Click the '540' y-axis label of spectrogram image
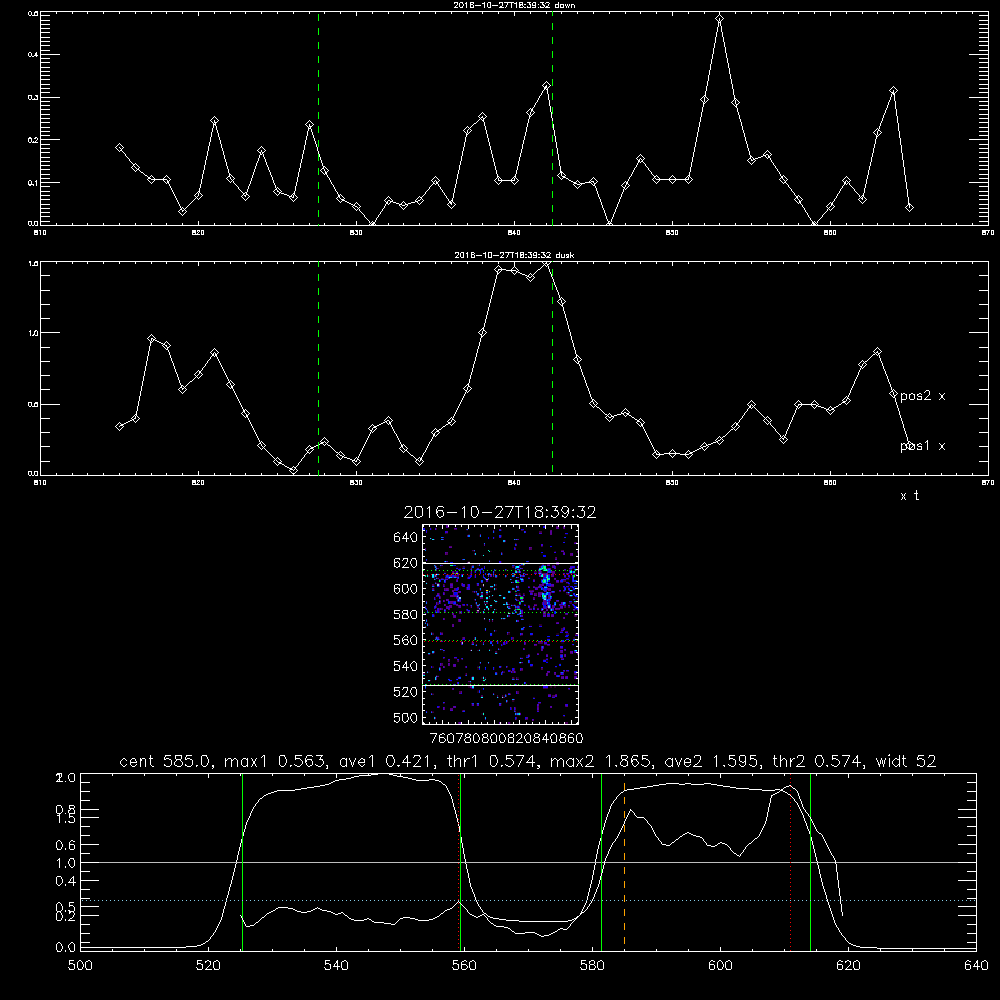The width and height of the screenshot is (1000, 1000). [406, 666]
